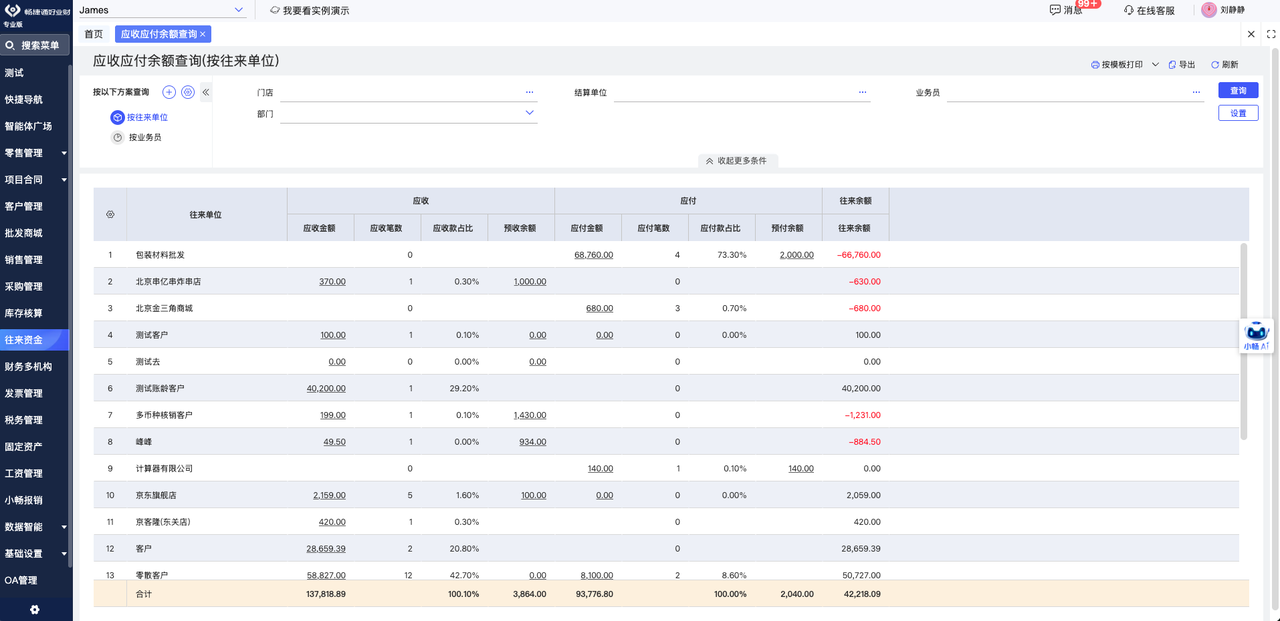Click the 8,100.00 payable amount link
The height and width of the screenshot is (621, 1280).
pyautogui.click(x=597, y=575)
